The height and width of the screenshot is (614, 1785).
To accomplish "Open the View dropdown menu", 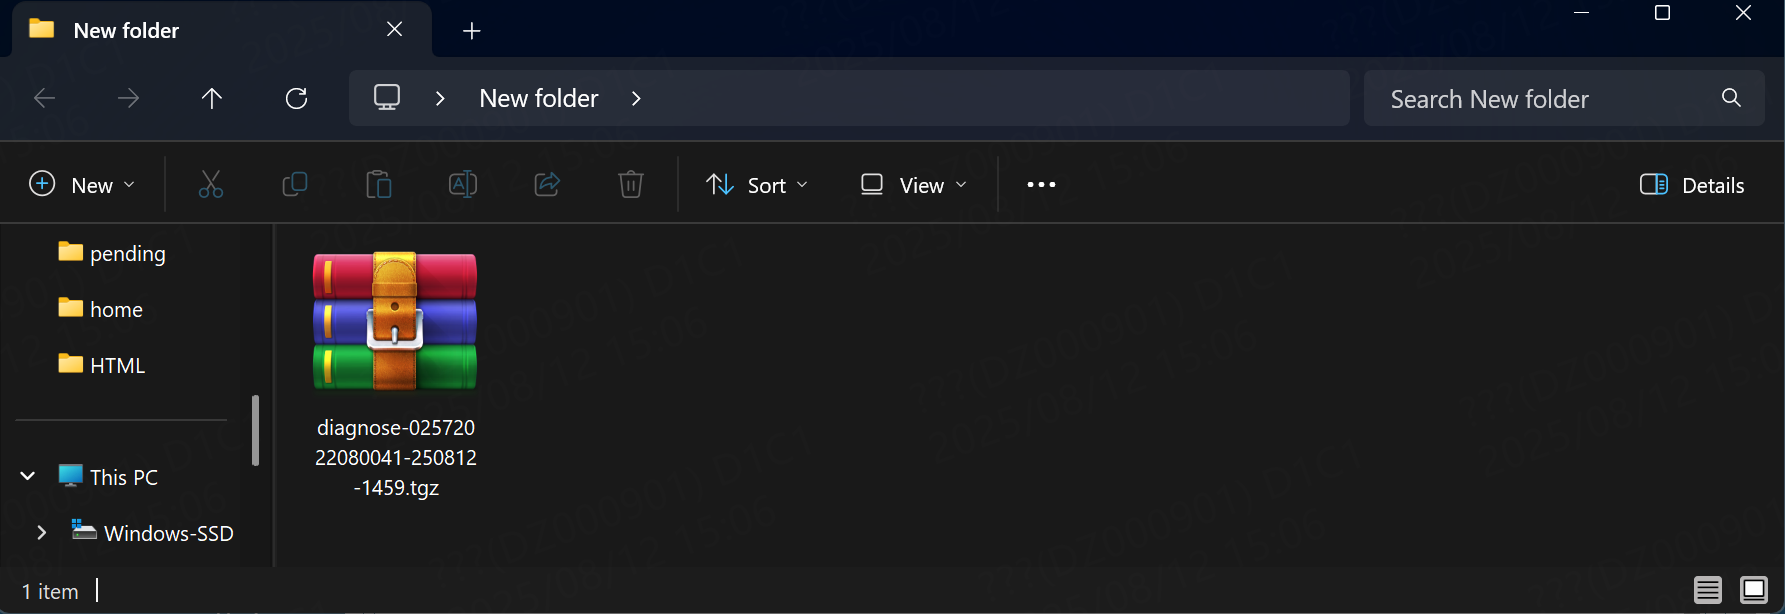I will click(x=914, y=185).
